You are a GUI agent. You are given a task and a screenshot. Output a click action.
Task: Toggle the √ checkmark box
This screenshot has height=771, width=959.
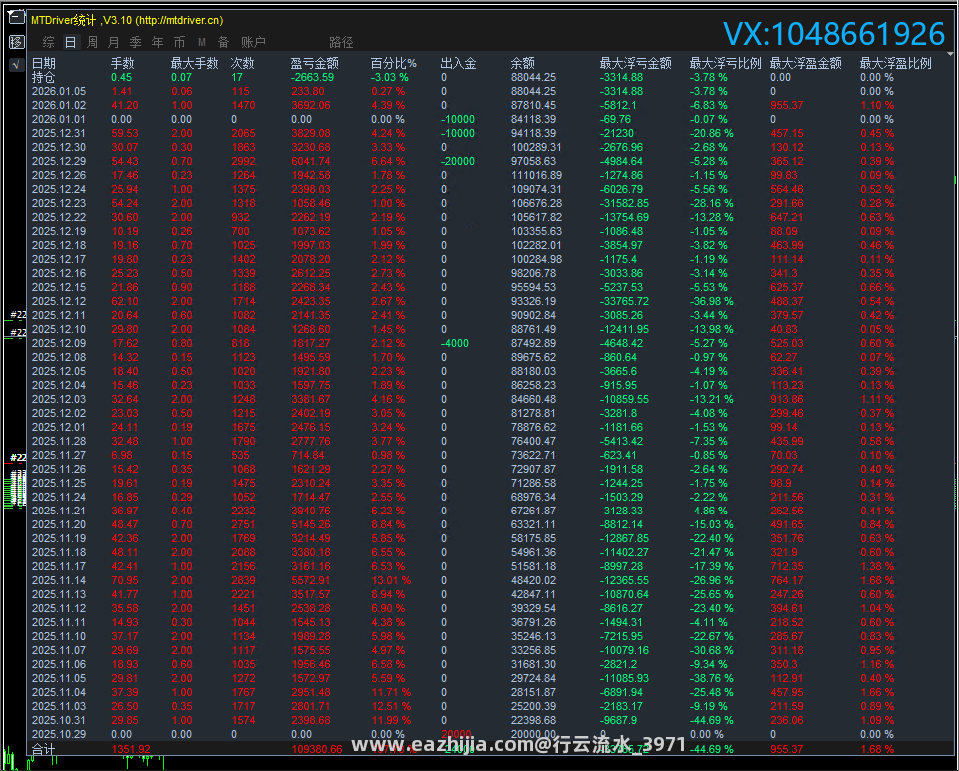click(x=17, y=64)
